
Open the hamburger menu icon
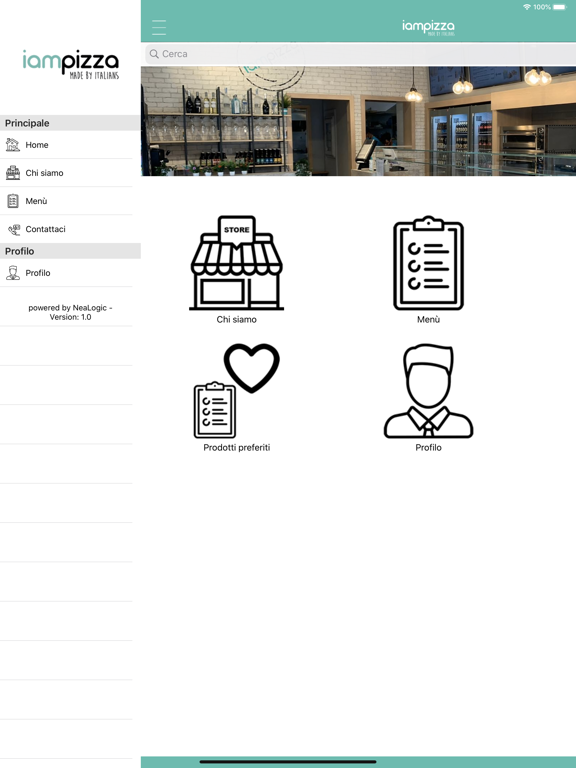tap(159, 27)
